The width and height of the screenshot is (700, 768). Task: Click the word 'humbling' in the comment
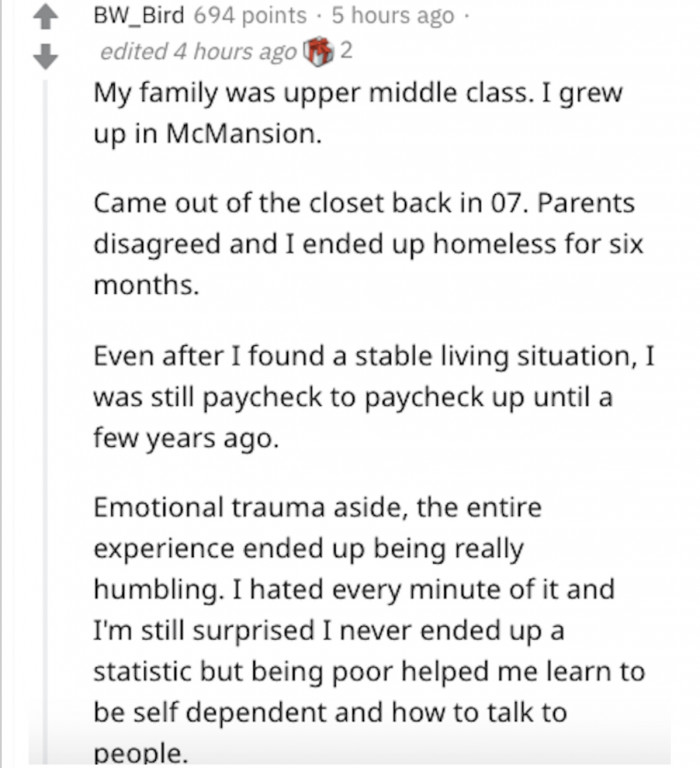click(x=156, y=589)
